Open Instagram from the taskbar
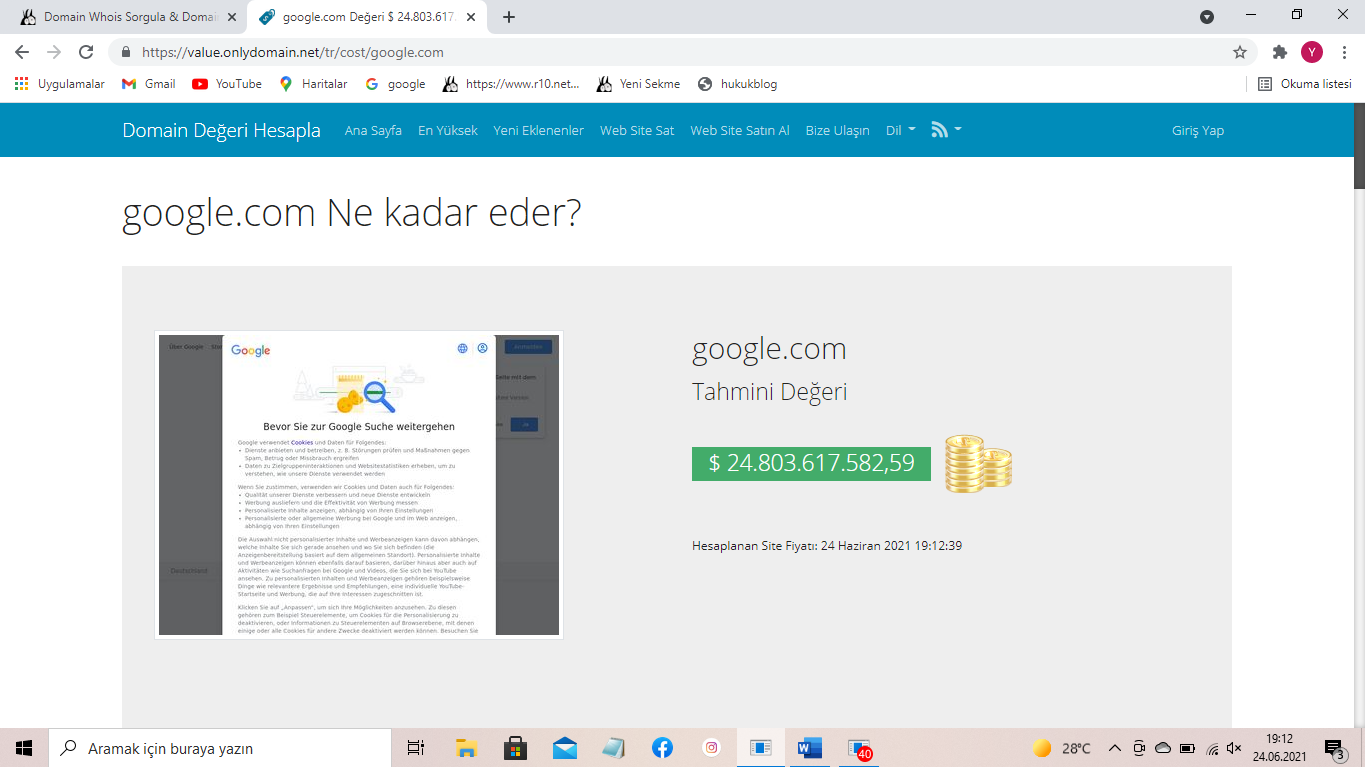The image size is (1365, 767). pos(711,747)
